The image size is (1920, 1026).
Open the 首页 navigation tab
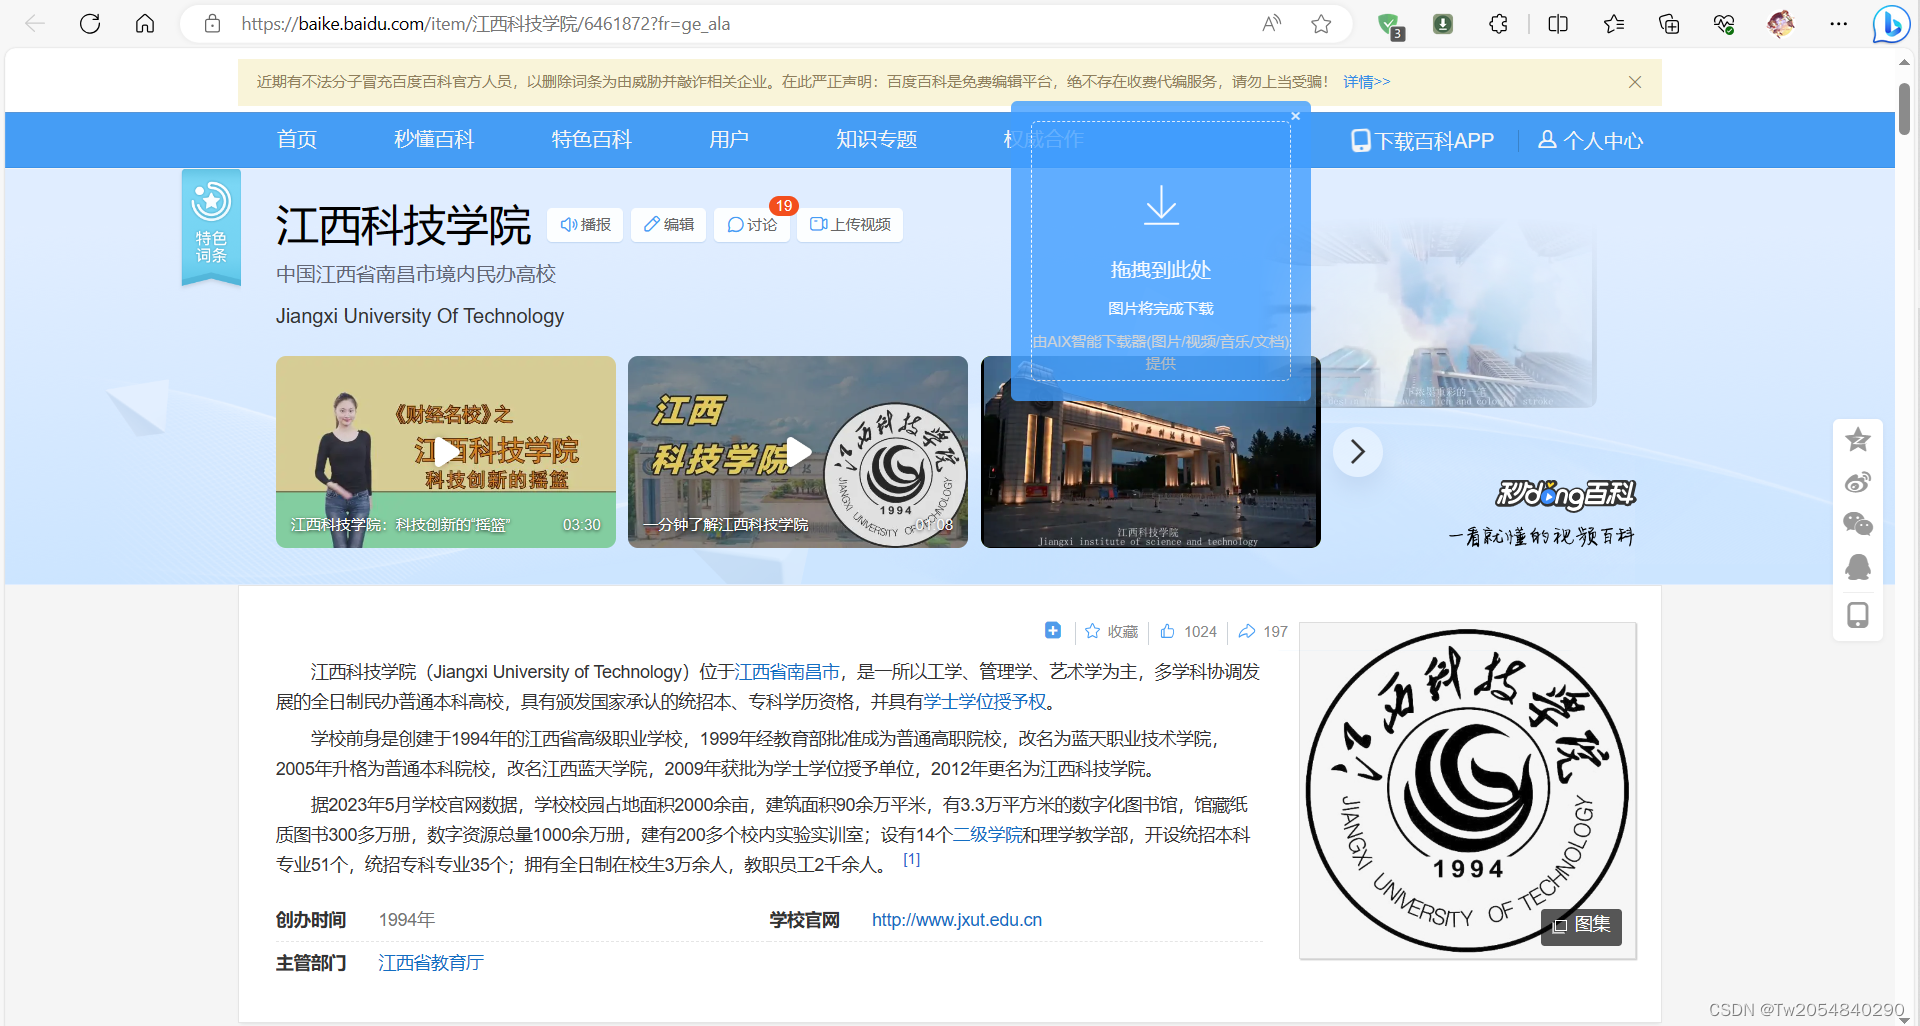(297, 140)
